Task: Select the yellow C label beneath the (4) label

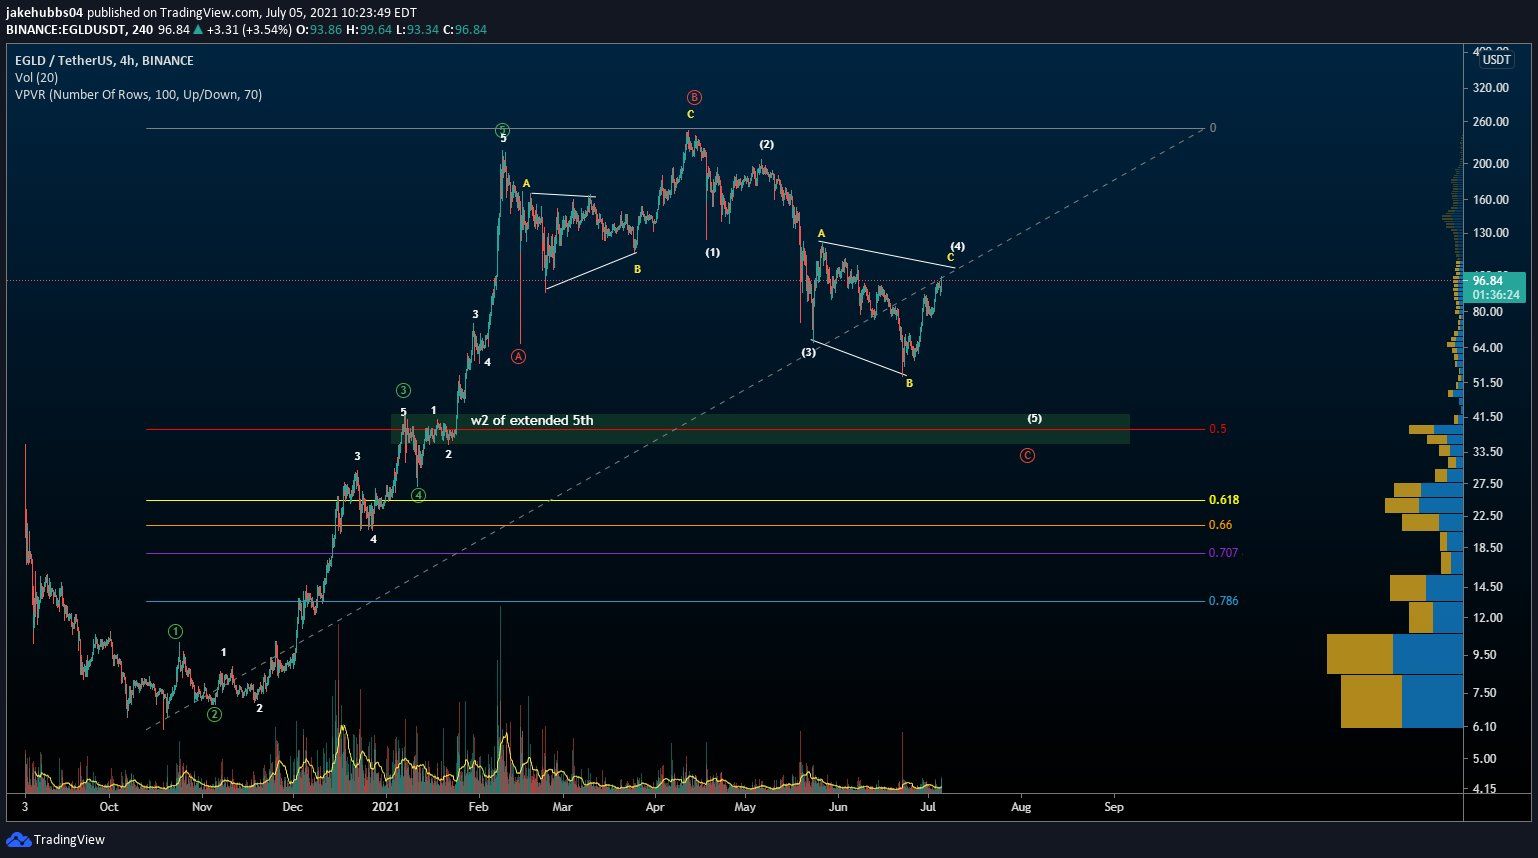Action: (950, 258)
